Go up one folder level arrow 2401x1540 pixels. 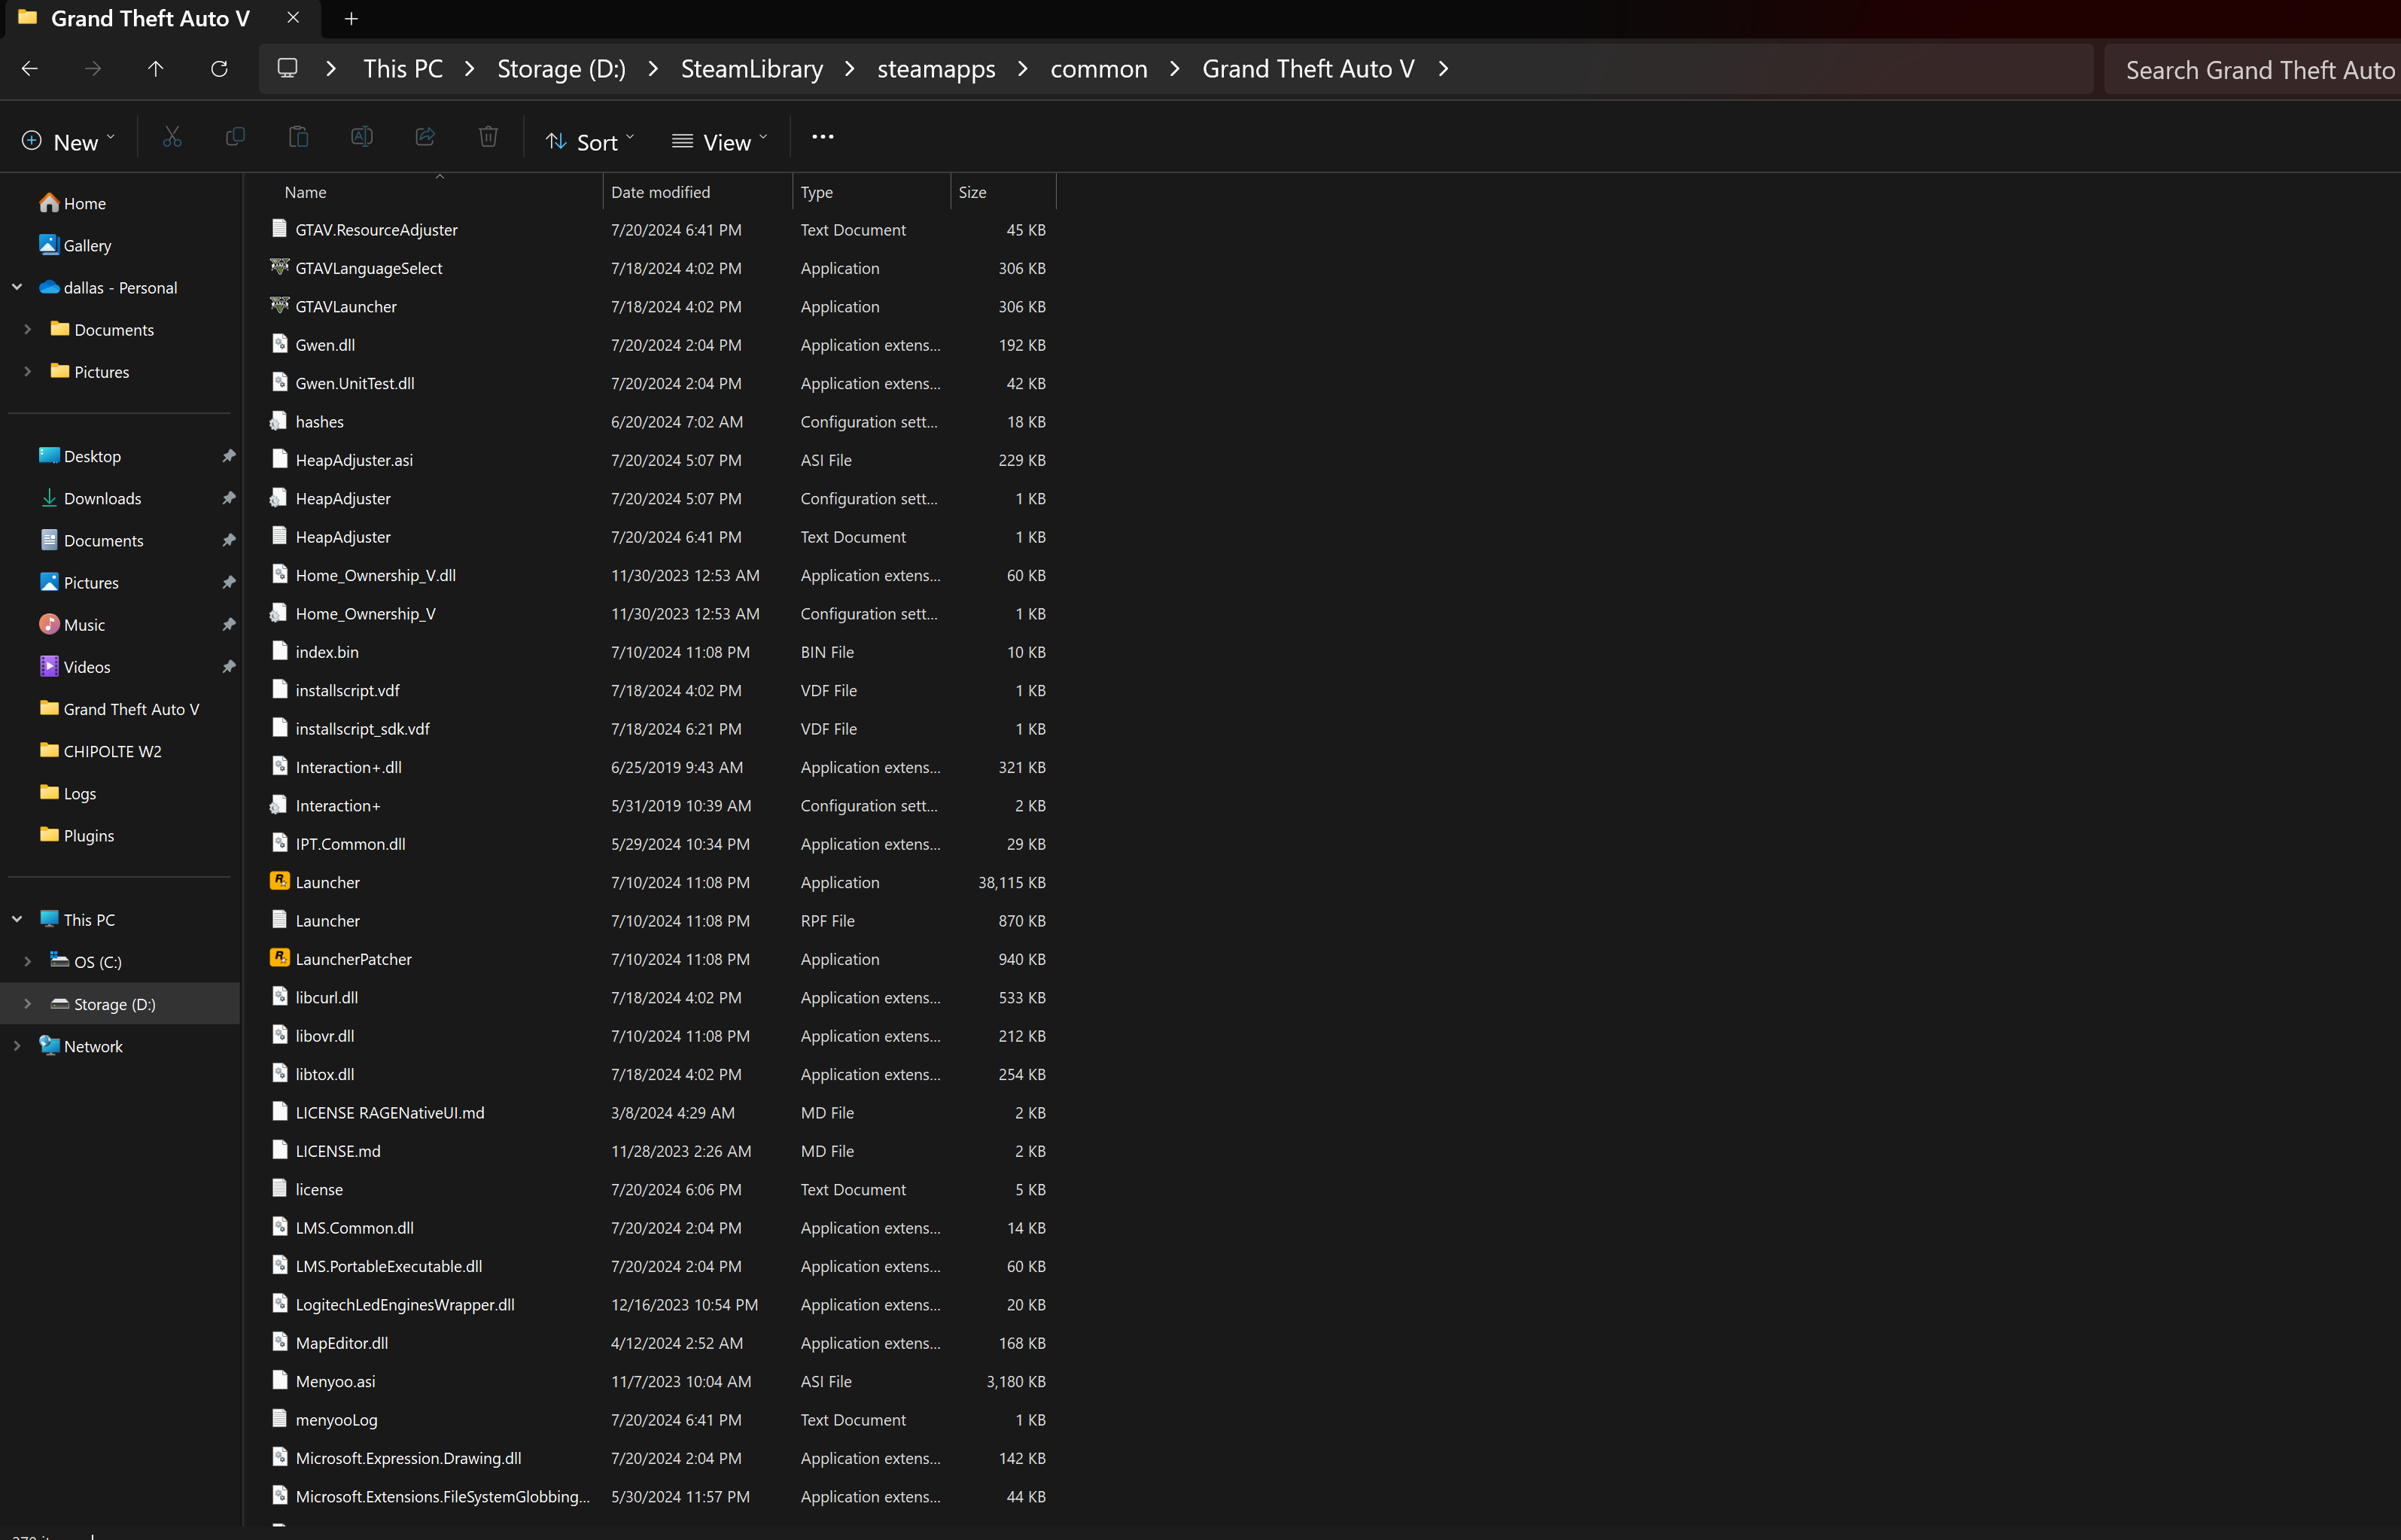(x=155, y=69)
